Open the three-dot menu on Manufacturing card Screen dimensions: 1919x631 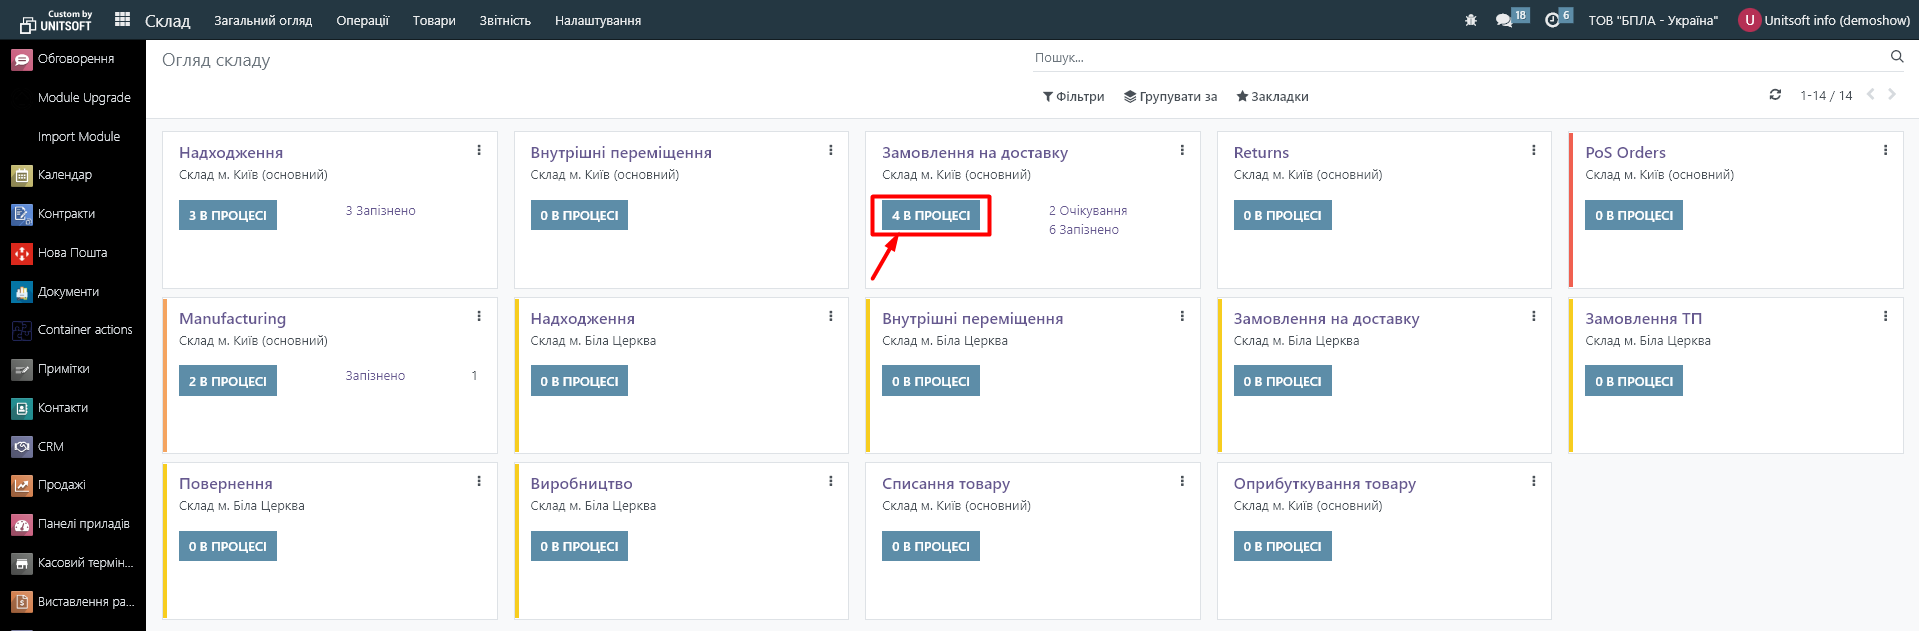479,316
